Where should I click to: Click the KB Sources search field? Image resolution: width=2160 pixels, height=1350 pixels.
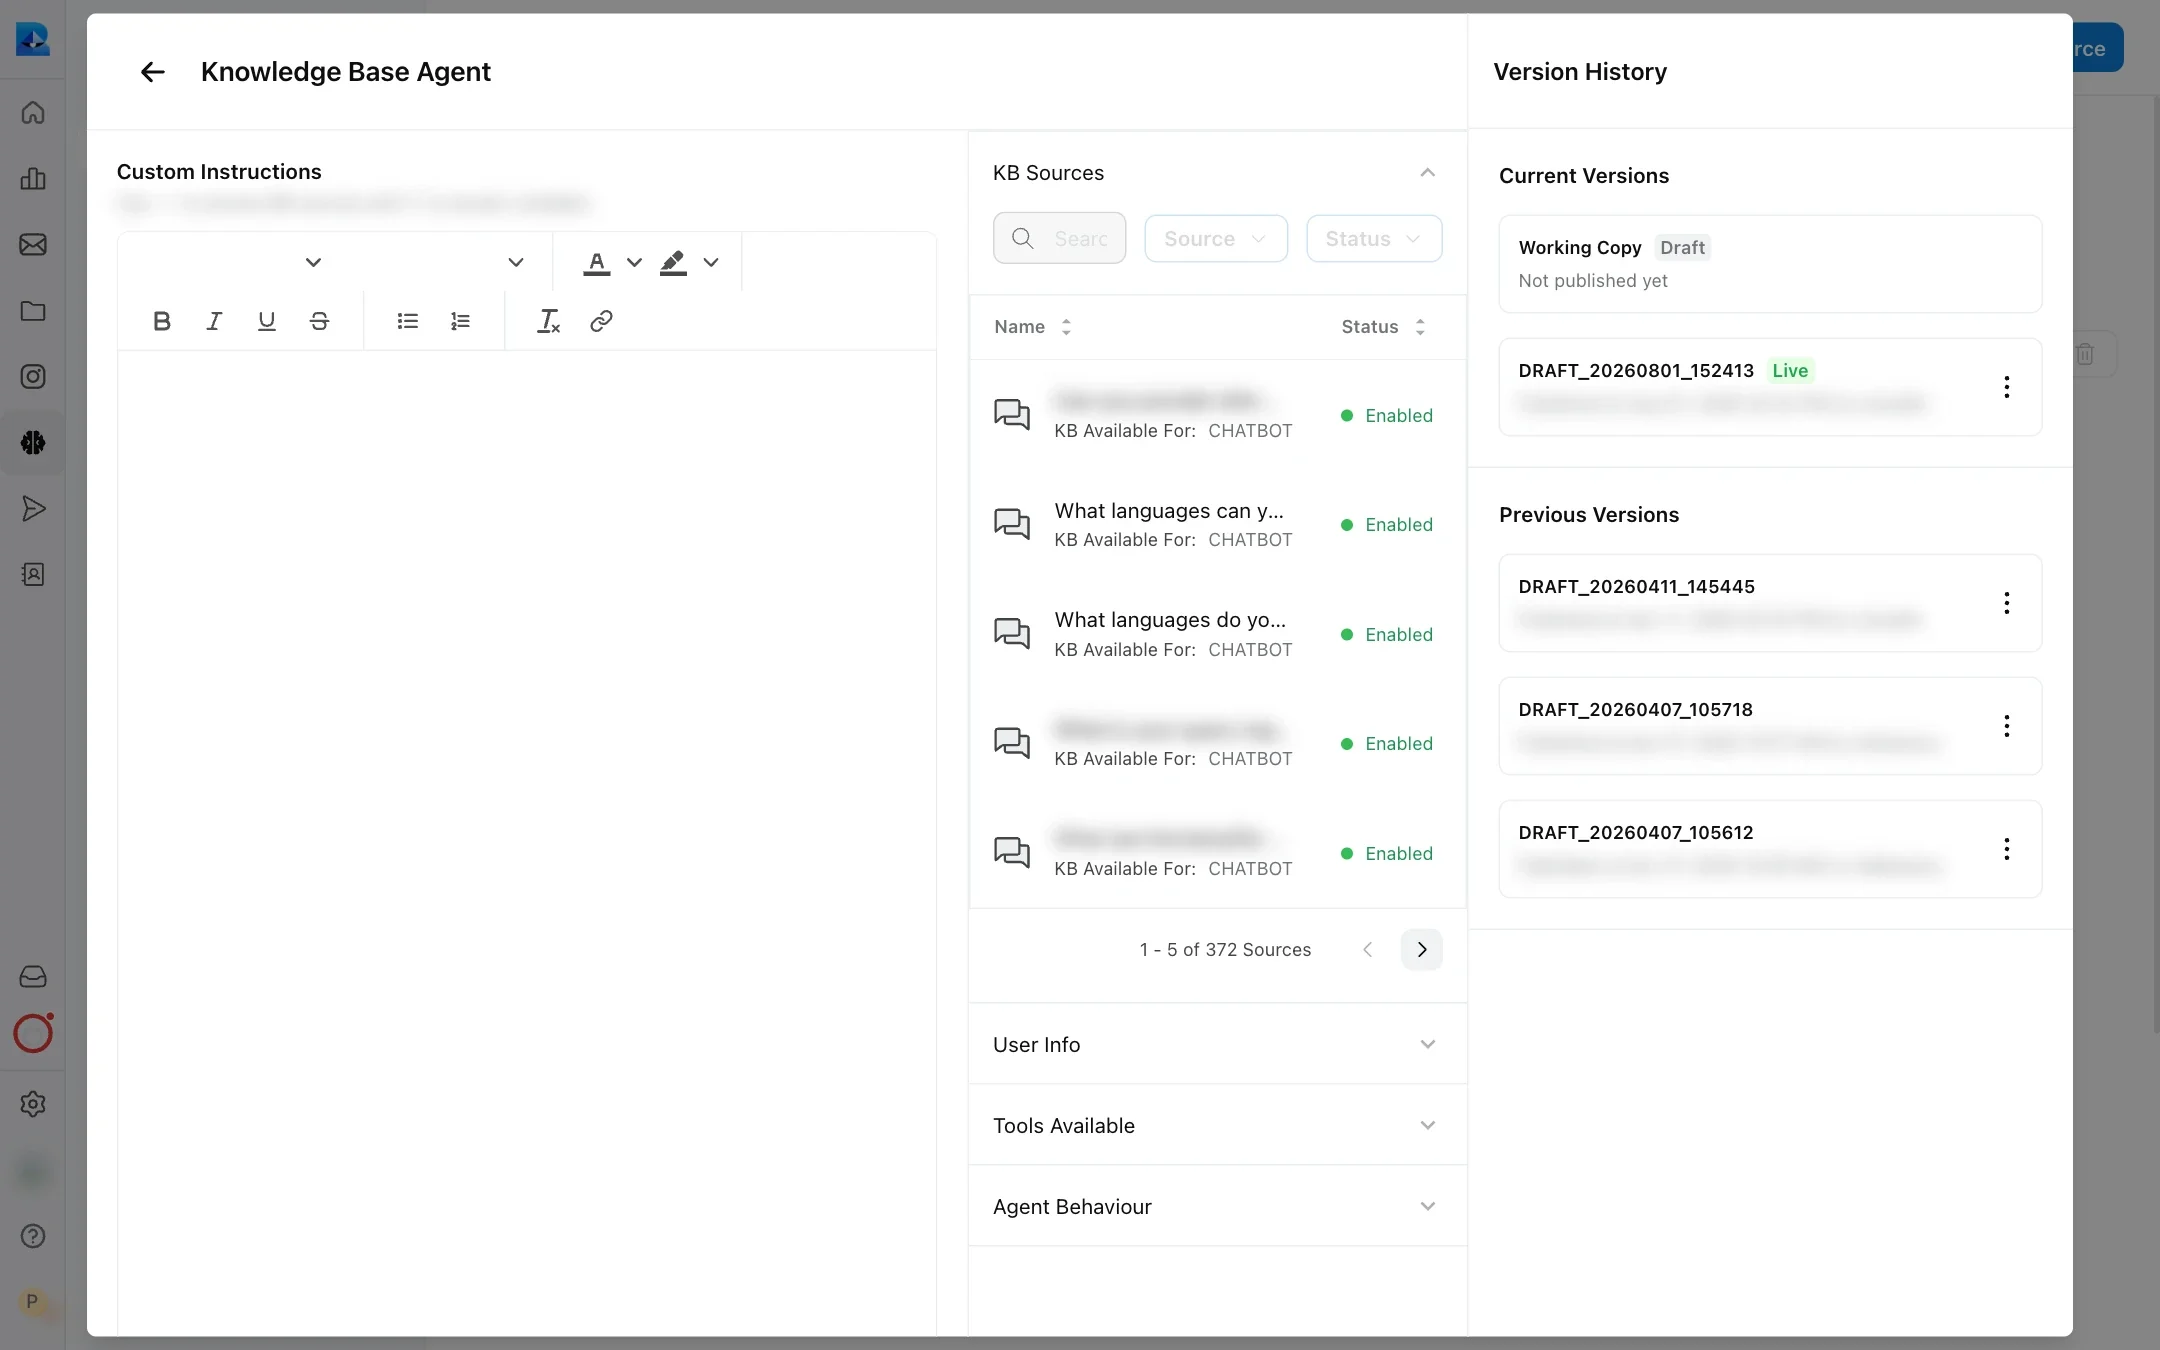(1060, 239)
